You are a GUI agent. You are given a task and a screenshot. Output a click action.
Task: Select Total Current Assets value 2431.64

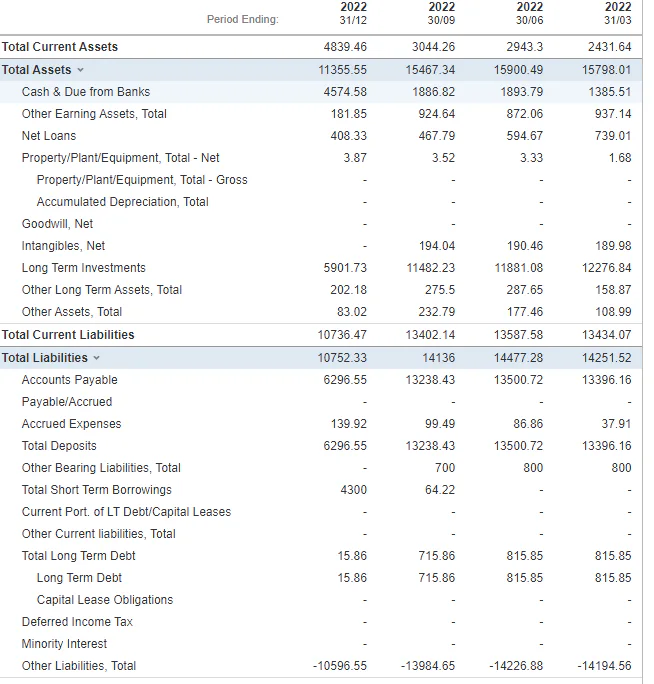pos(609,47)
